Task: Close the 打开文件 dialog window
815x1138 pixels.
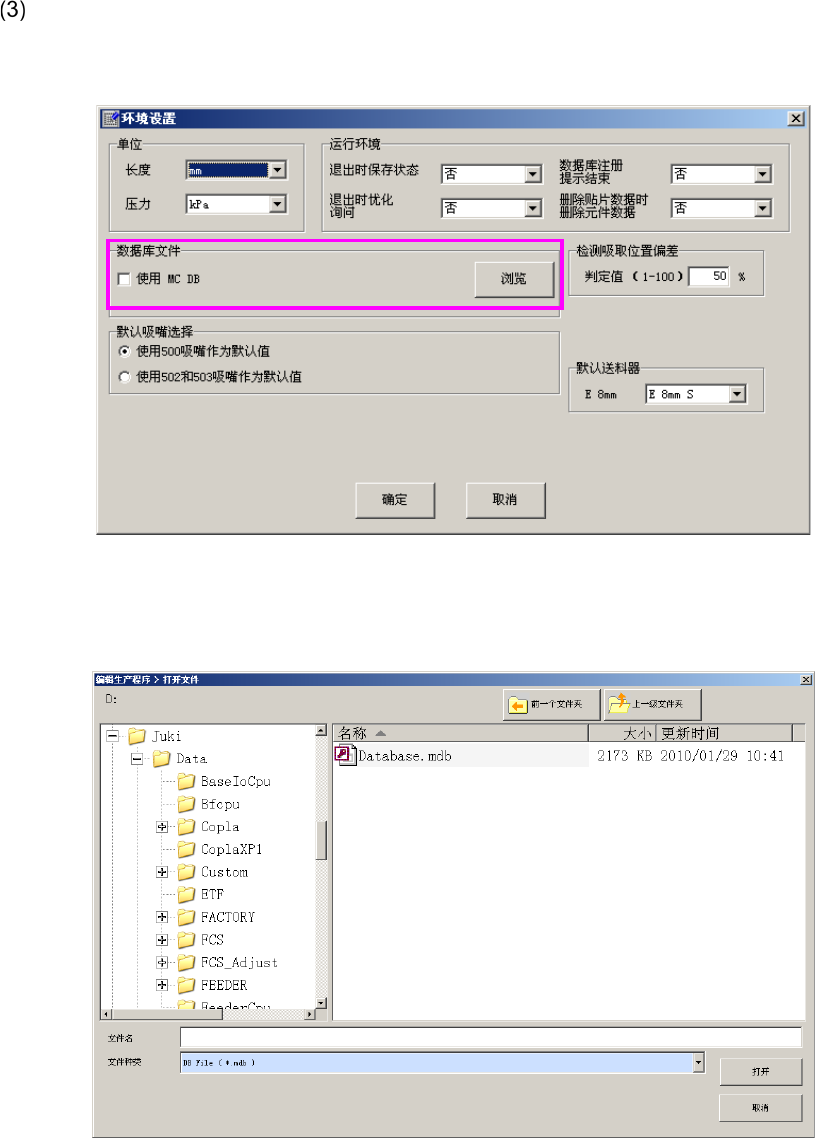Action: [x=806, y=680]
